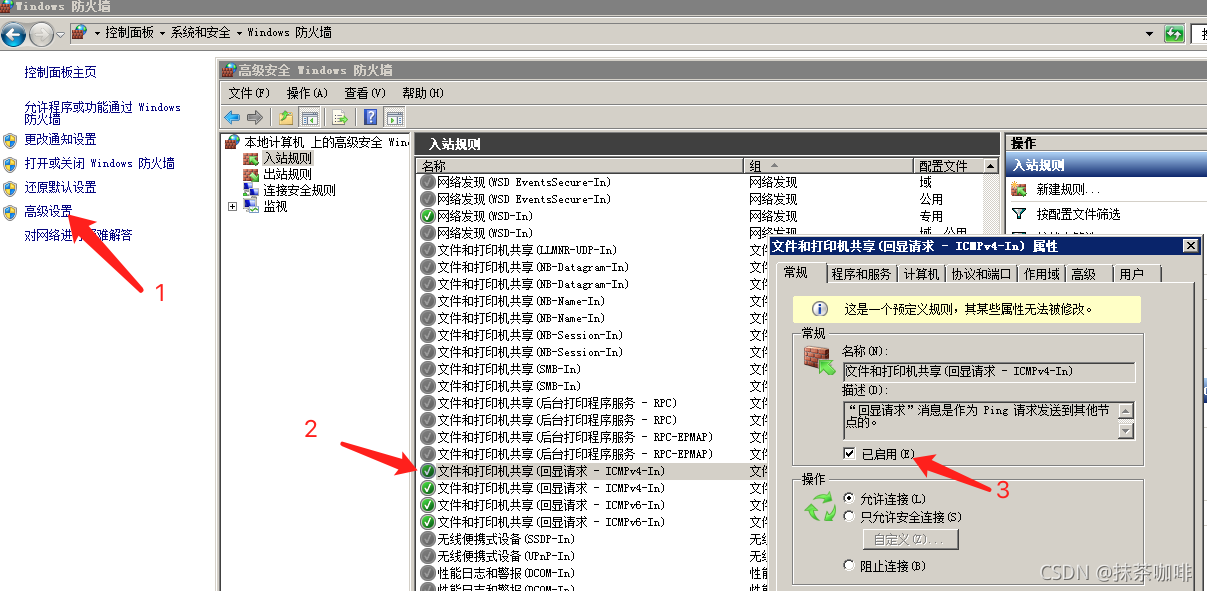Switch to the 作用域 tab
The image size is (1207, 591).
coord(1042,274)
